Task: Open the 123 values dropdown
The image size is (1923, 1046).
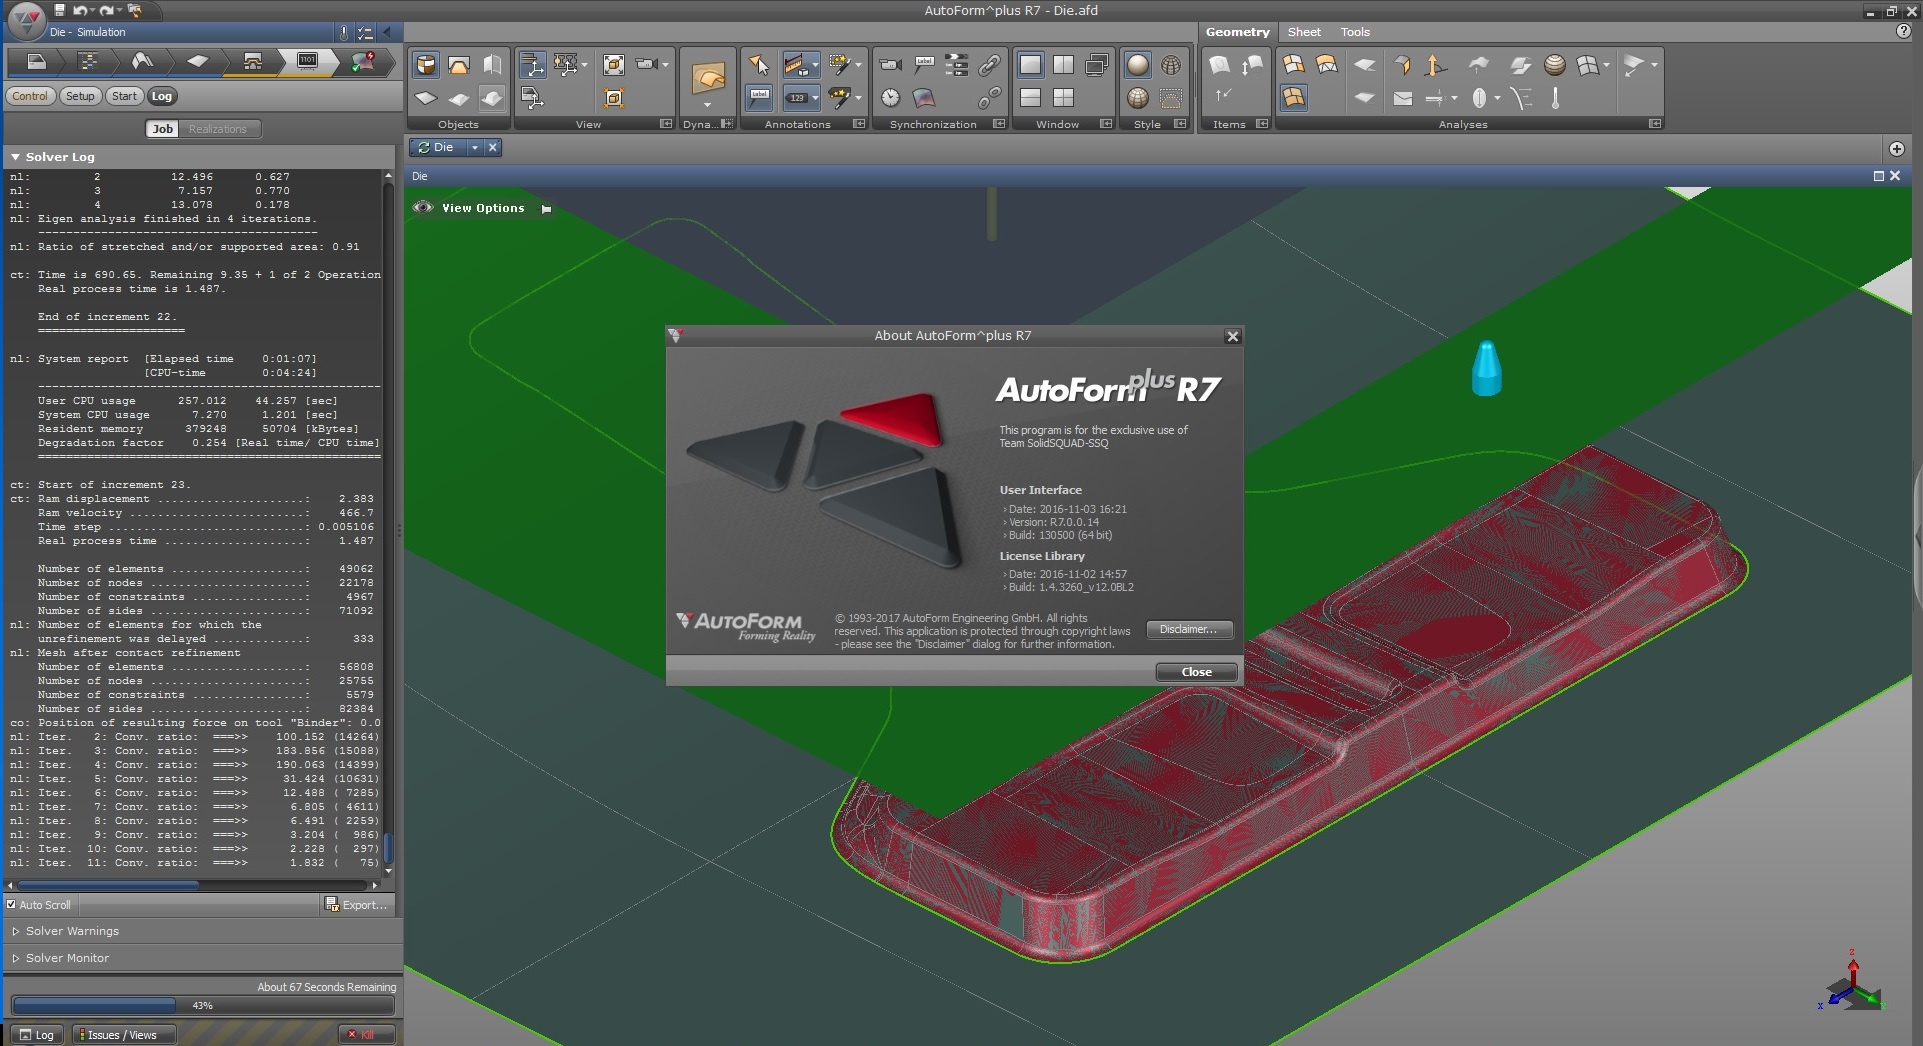Action: 816,97
